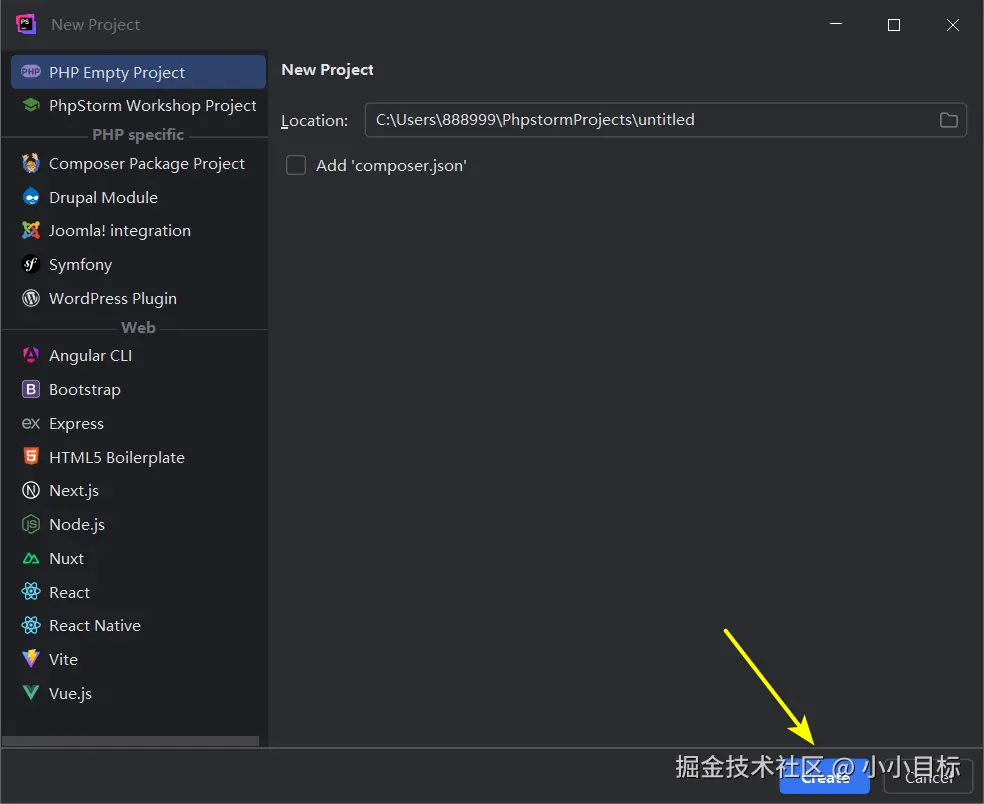Close the New Project dialog
This screenshot has height=804, width=984.
[x=953, y=24]
